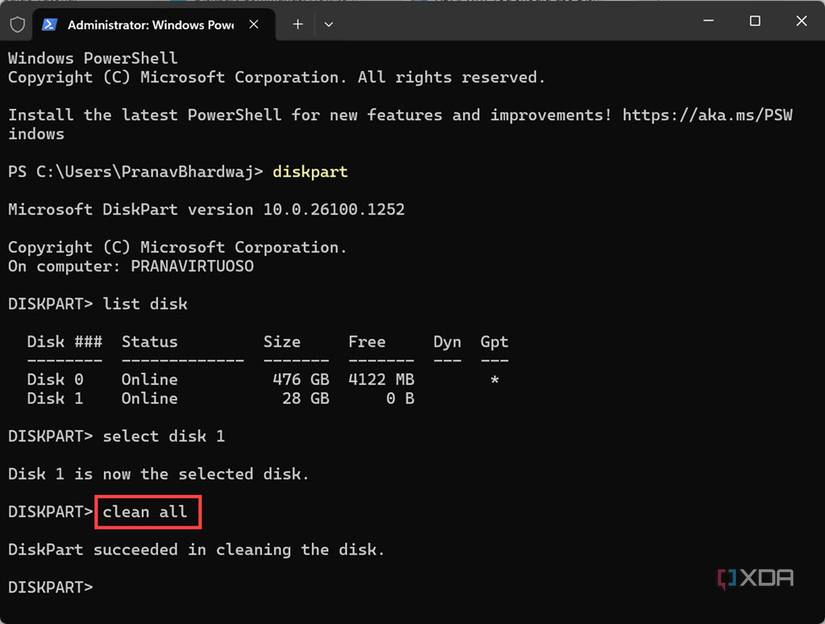This screenshot has height=624, width=825.
Task: Click the PowerShell icon on the tab
Action: click(50, 24)
